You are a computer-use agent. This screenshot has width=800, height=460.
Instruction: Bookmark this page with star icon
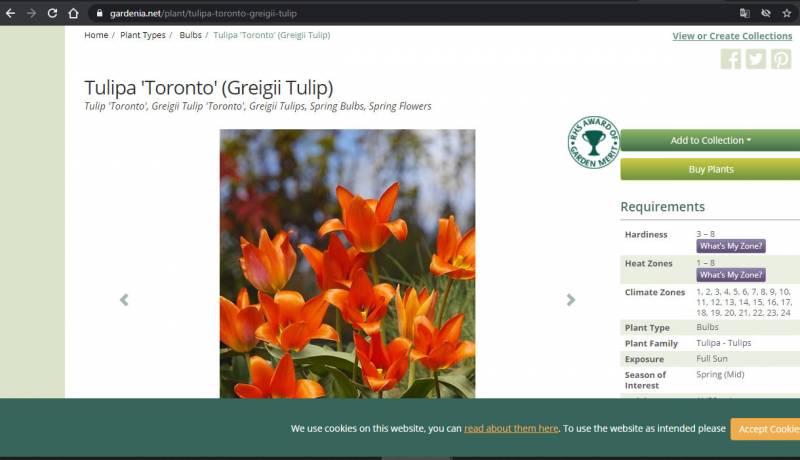click(787, 13)
